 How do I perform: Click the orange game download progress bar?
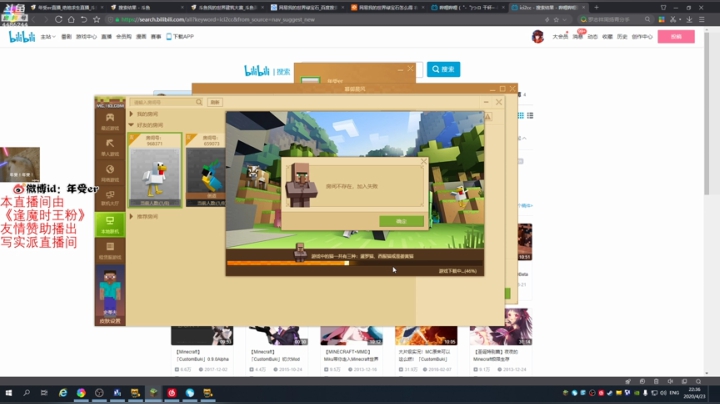coord(354,263)
